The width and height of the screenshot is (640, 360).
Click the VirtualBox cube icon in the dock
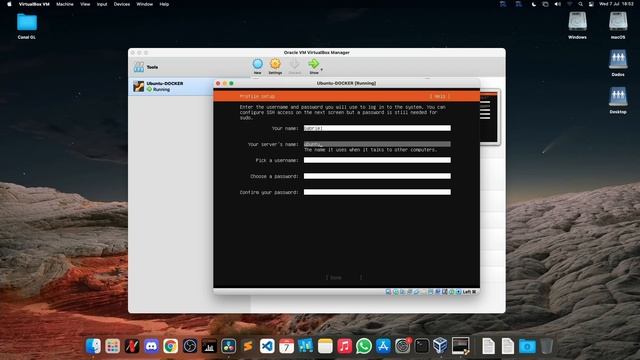(440, 346)
